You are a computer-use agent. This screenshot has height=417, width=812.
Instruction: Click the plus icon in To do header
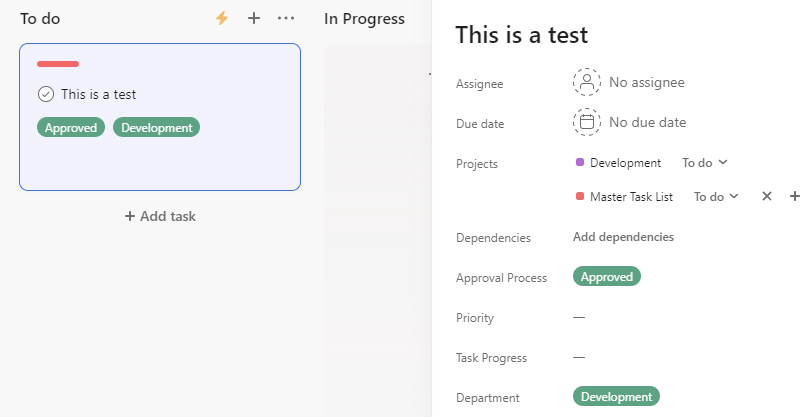coord(254,18)
